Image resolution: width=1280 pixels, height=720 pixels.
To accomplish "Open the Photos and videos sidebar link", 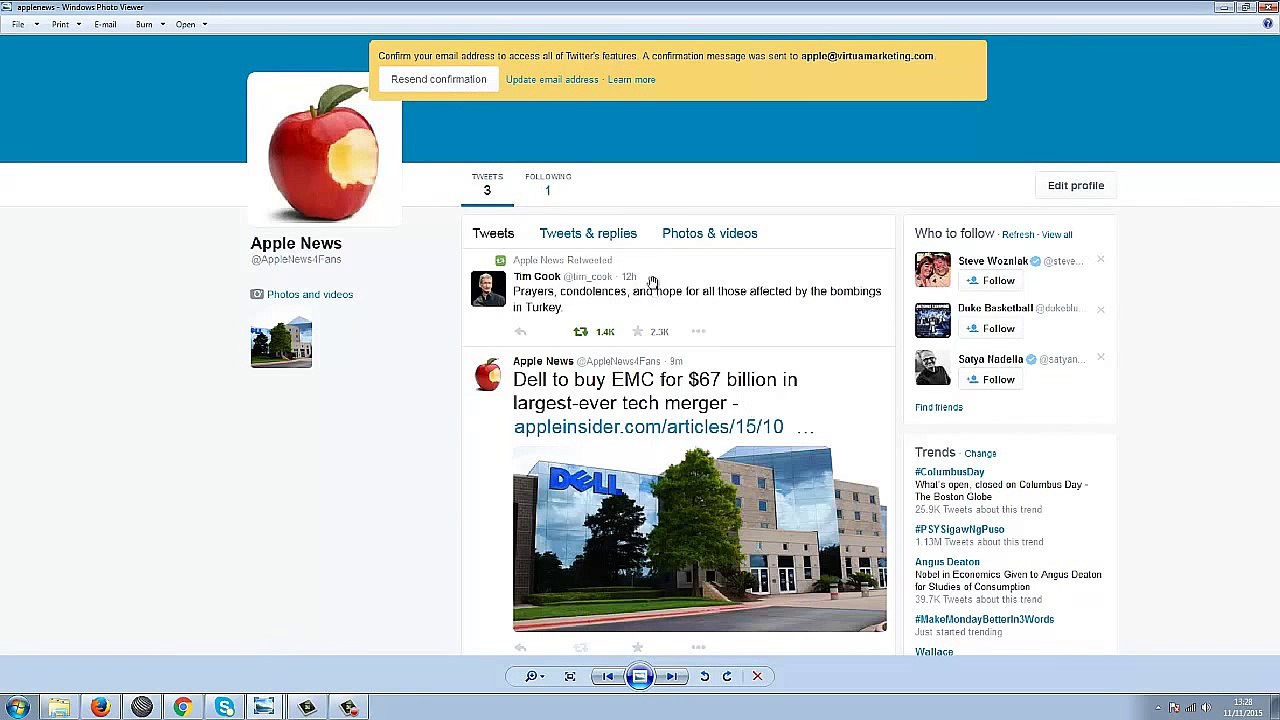I will pos(310,294).
